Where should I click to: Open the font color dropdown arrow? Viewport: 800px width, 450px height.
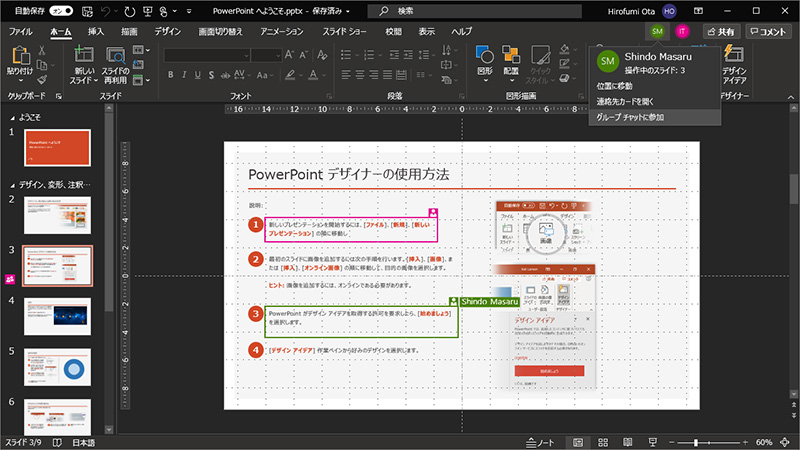click(x=324, y=76)
